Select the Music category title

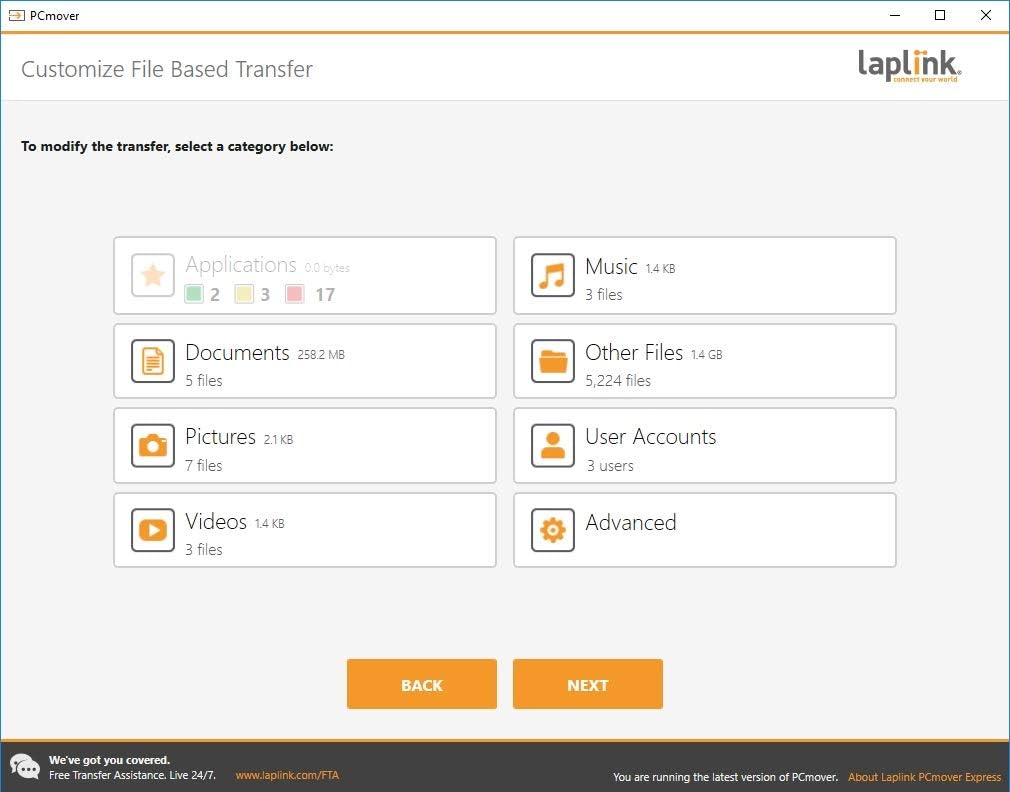611,267
